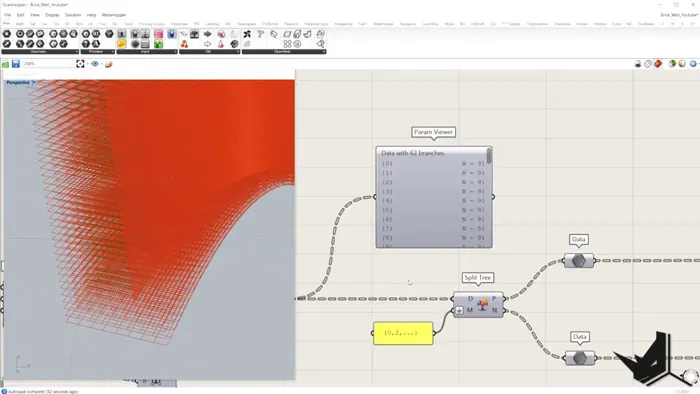Select the outlined white arrow icon
This screenshot has height=394, width=700.
(208, 44)
